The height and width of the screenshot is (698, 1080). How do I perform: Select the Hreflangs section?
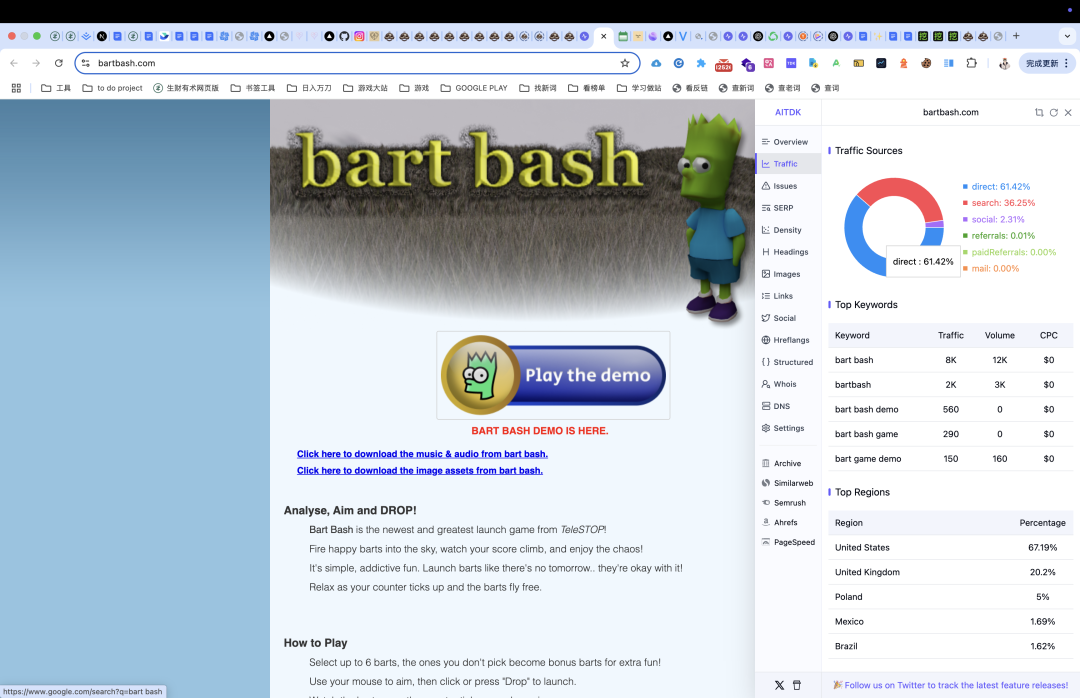pyautogui.click(x=785, y=340)
